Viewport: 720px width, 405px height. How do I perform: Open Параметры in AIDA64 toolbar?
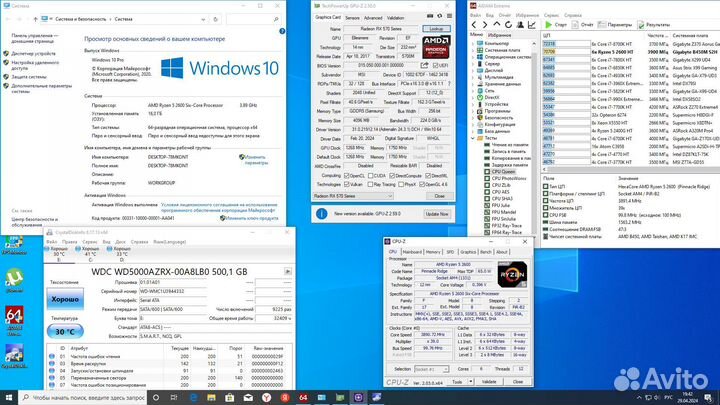coord(614,25)
